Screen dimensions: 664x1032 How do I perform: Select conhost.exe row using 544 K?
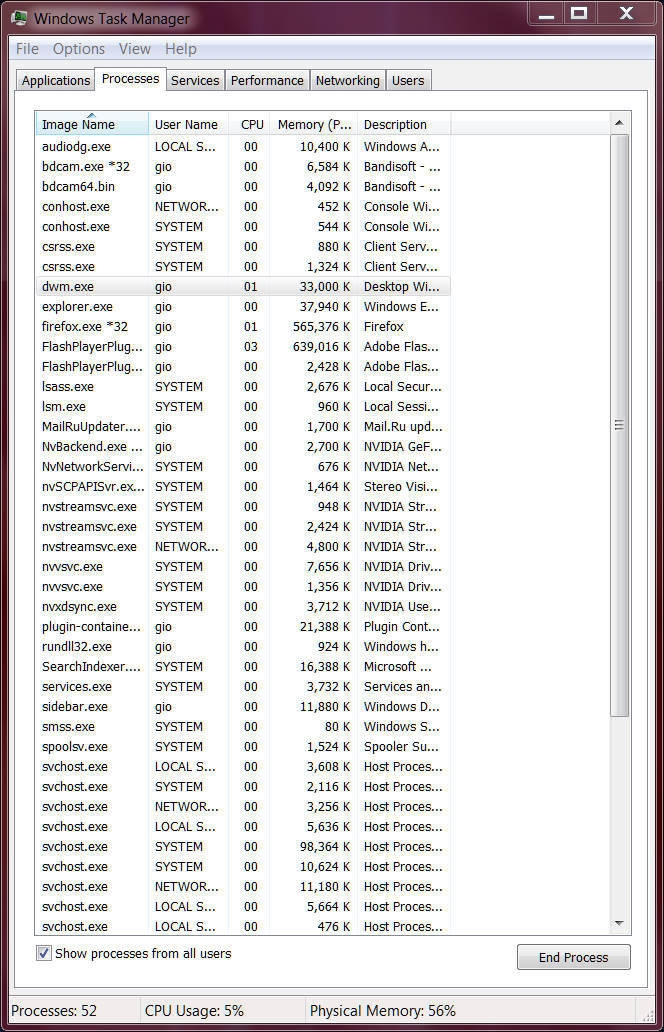(243, 226)
